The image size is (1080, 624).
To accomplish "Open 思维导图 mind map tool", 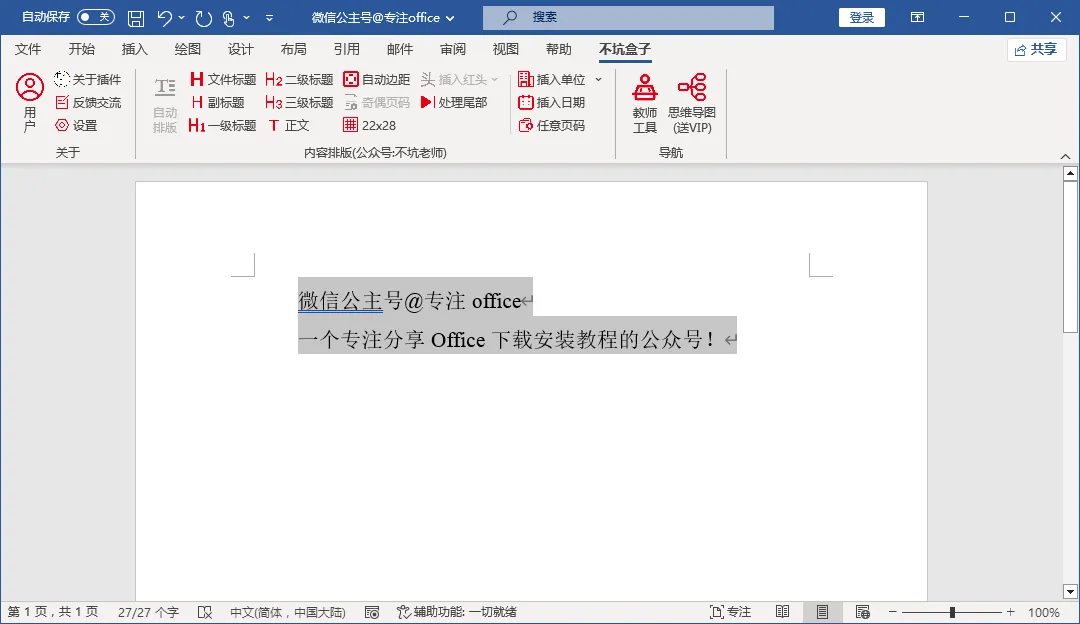I will click(692, 103).
